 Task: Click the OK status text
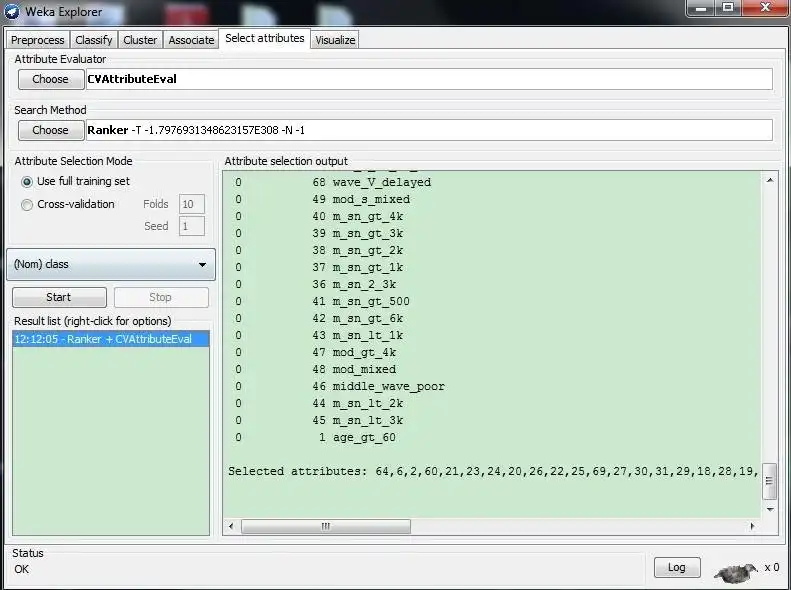tap(22, 569)
